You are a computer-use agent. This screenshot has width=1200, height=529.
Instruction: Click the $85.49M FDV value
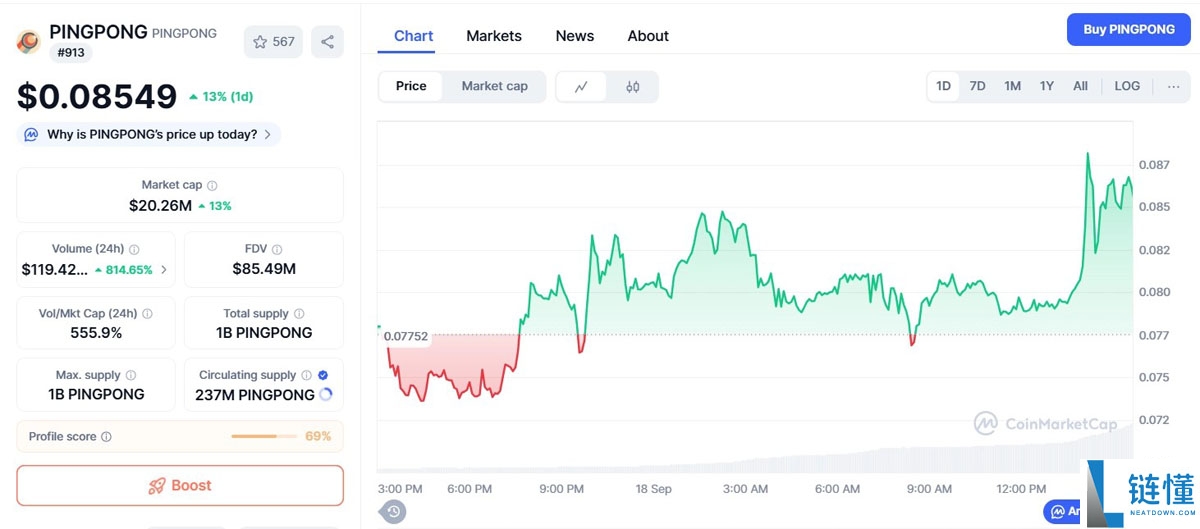point(264,269)
